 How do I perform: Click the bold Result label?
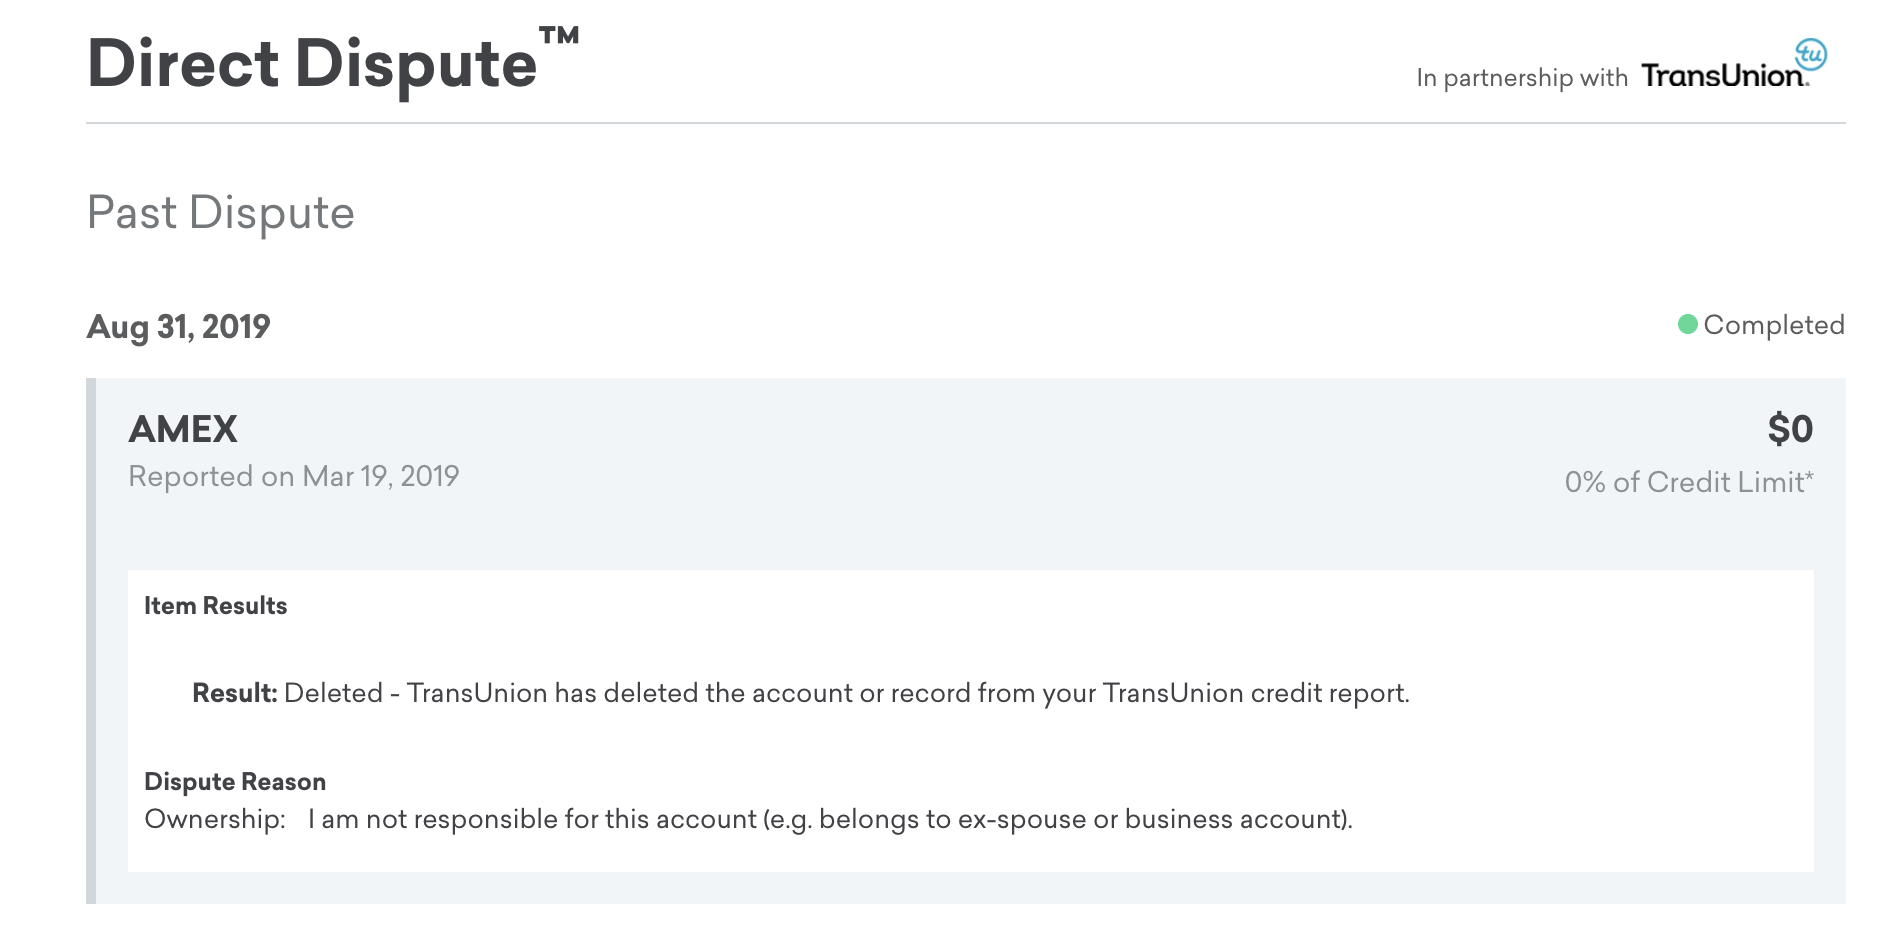pyautogui.click(x=234, y=693)
